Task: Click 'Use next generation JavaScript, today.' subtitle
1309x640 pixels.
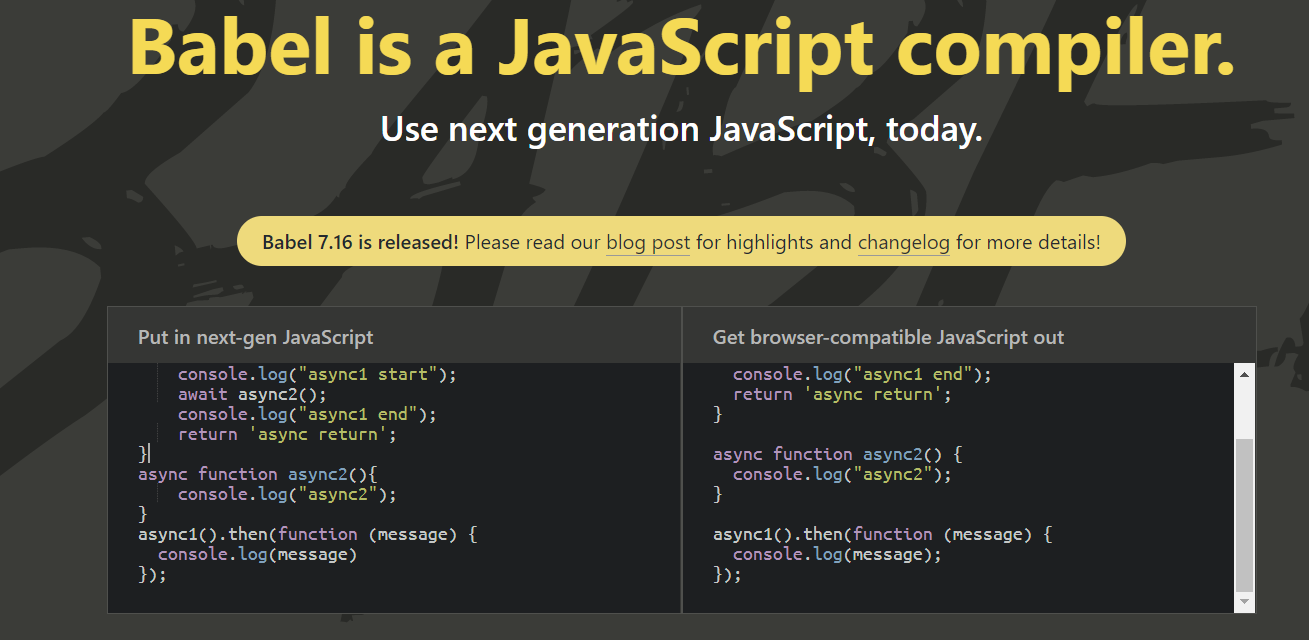Action: pos(682,130)
